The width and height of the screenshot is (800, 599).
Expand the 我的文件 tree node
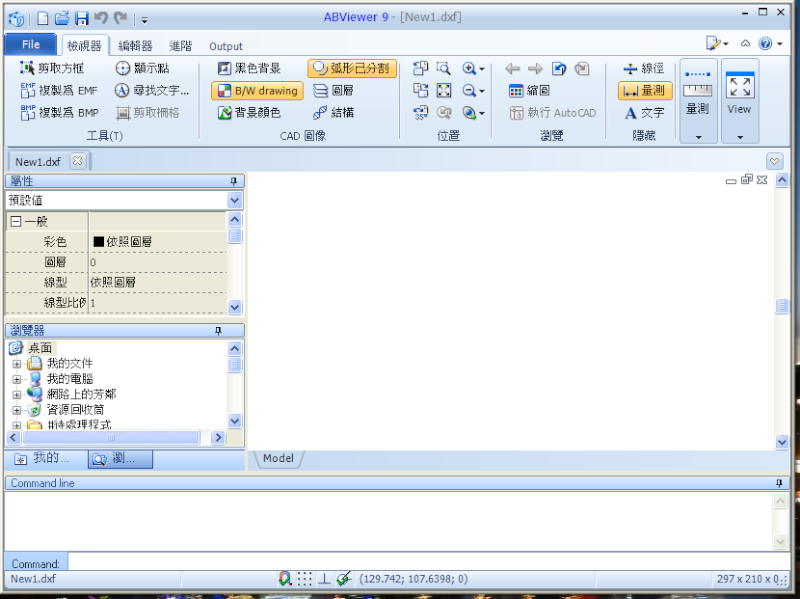(x=17, y=364)
